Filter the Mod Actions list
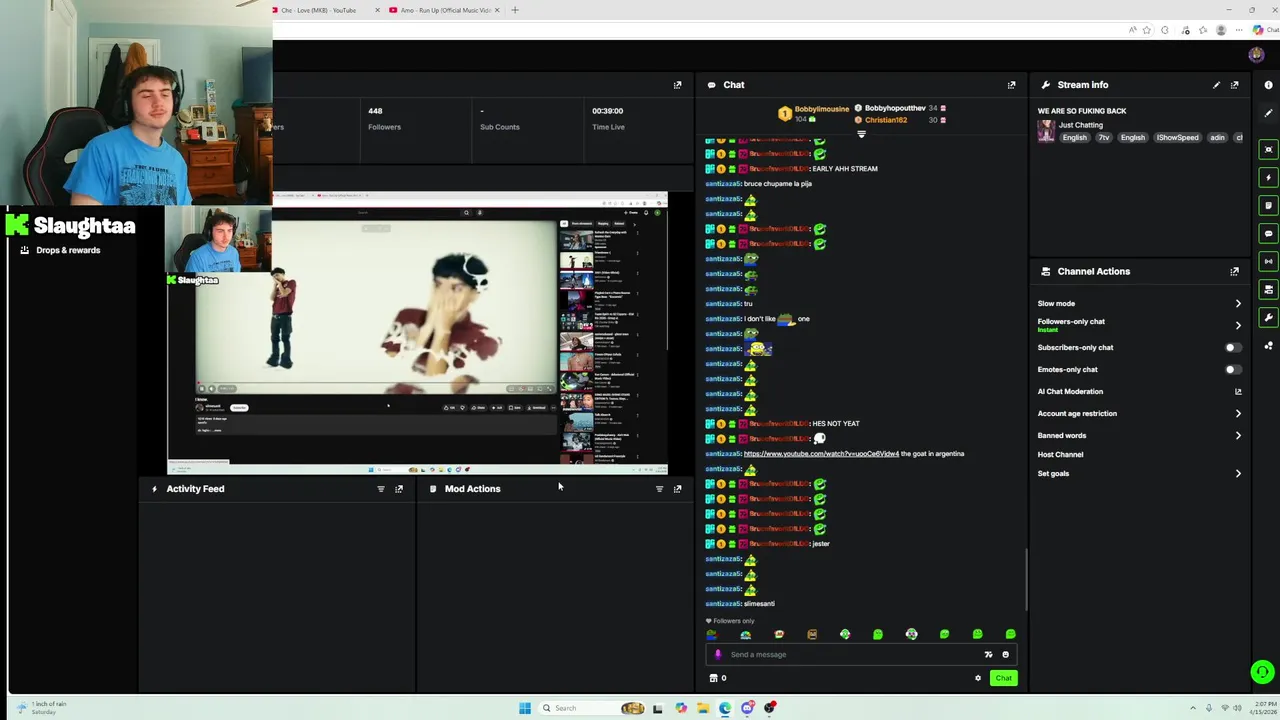 click(659, 489)
